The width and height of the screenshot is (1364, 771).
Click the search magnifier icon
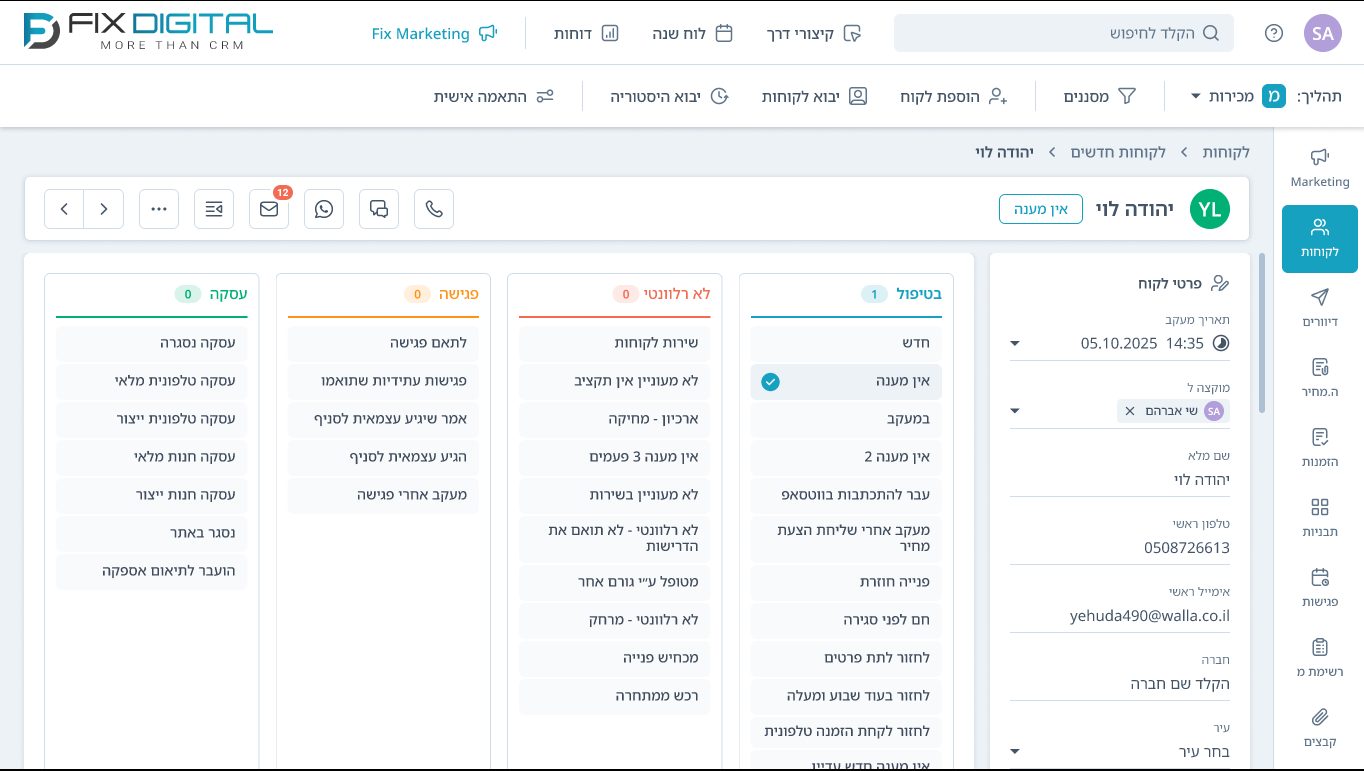click(1211, 33)
